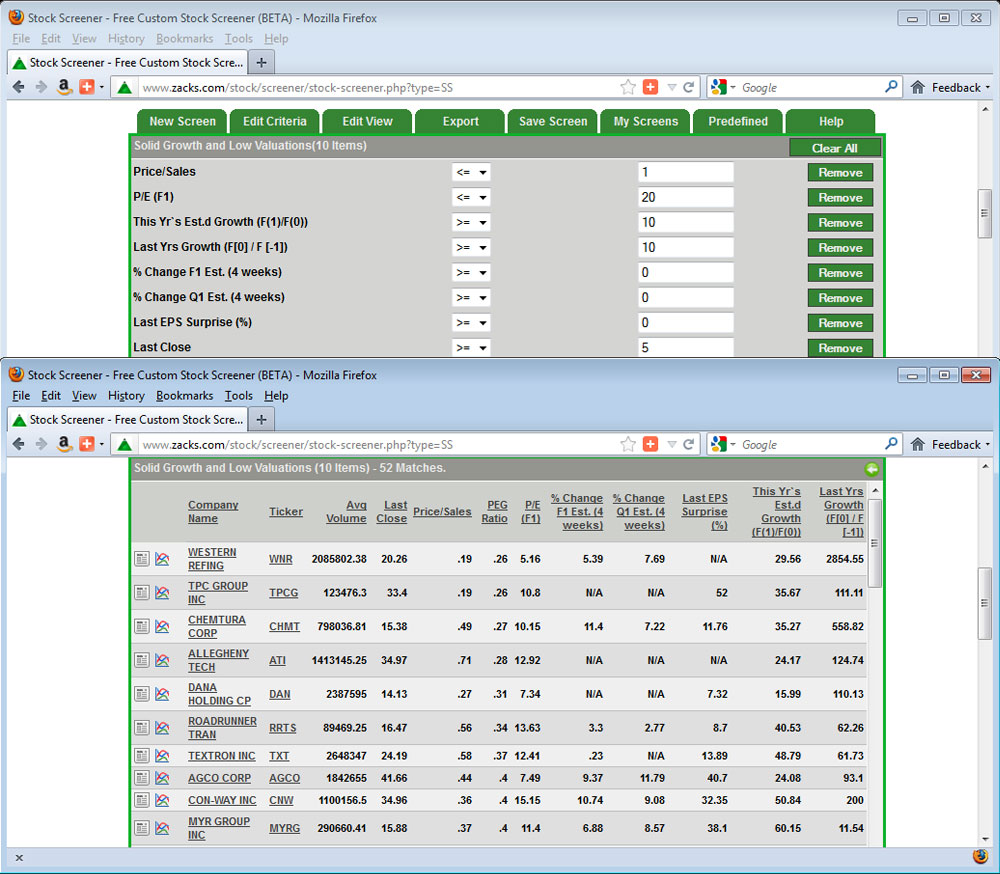The width and height of the screenshot is (1000, 874).
Task: Open the chart icon for TPC Group Inc
Action: [162, 593]
